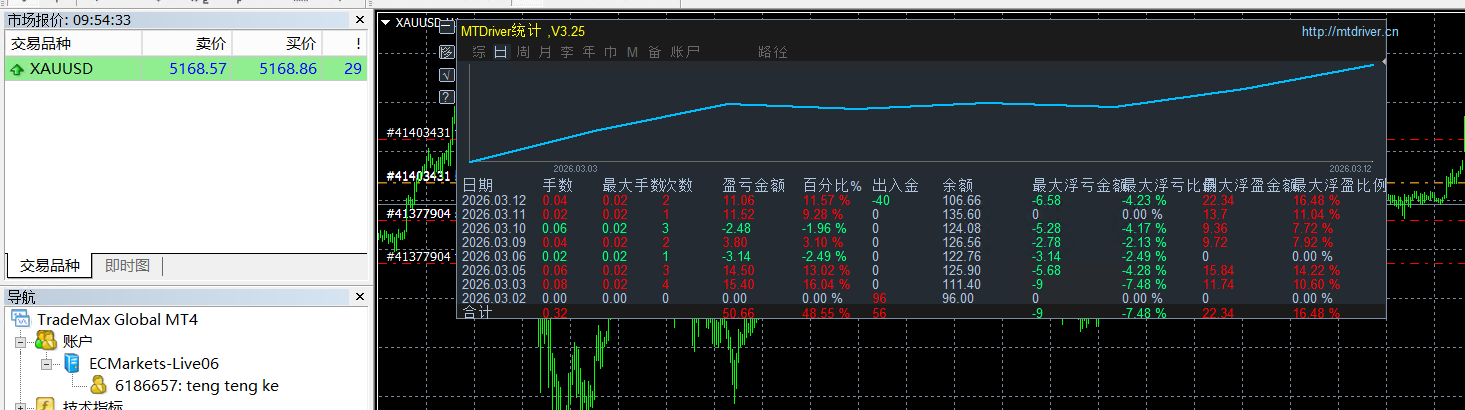Image resolution: width=1465 pixels, height=410 pixels.
Task: Switch to the 即时图 tick chart tab
Action: coord(127,265)
